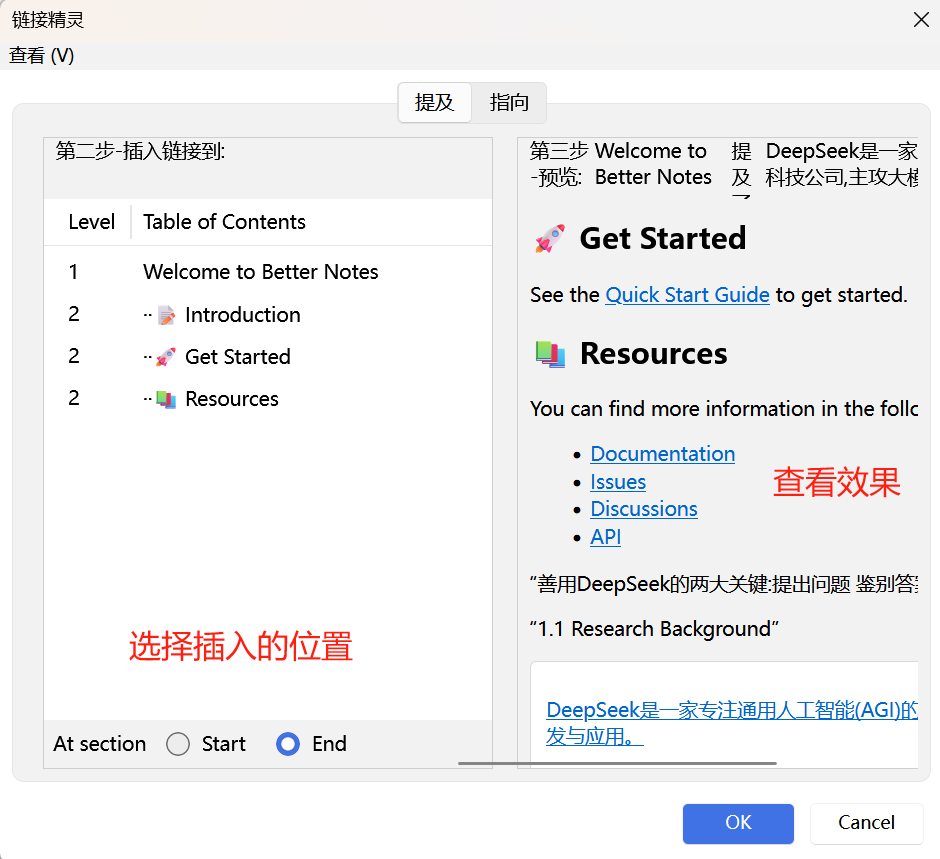
Task: Open the Discussions link
Action: [x=644, y=510]
